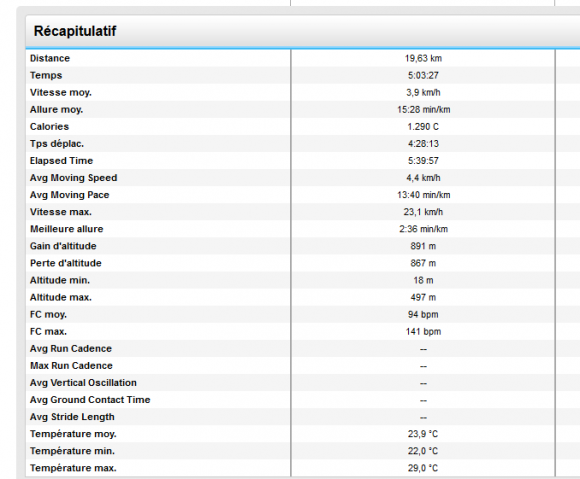Select the Distance row label
This screenshot has width=580, height=479.
tap(50, 58)
